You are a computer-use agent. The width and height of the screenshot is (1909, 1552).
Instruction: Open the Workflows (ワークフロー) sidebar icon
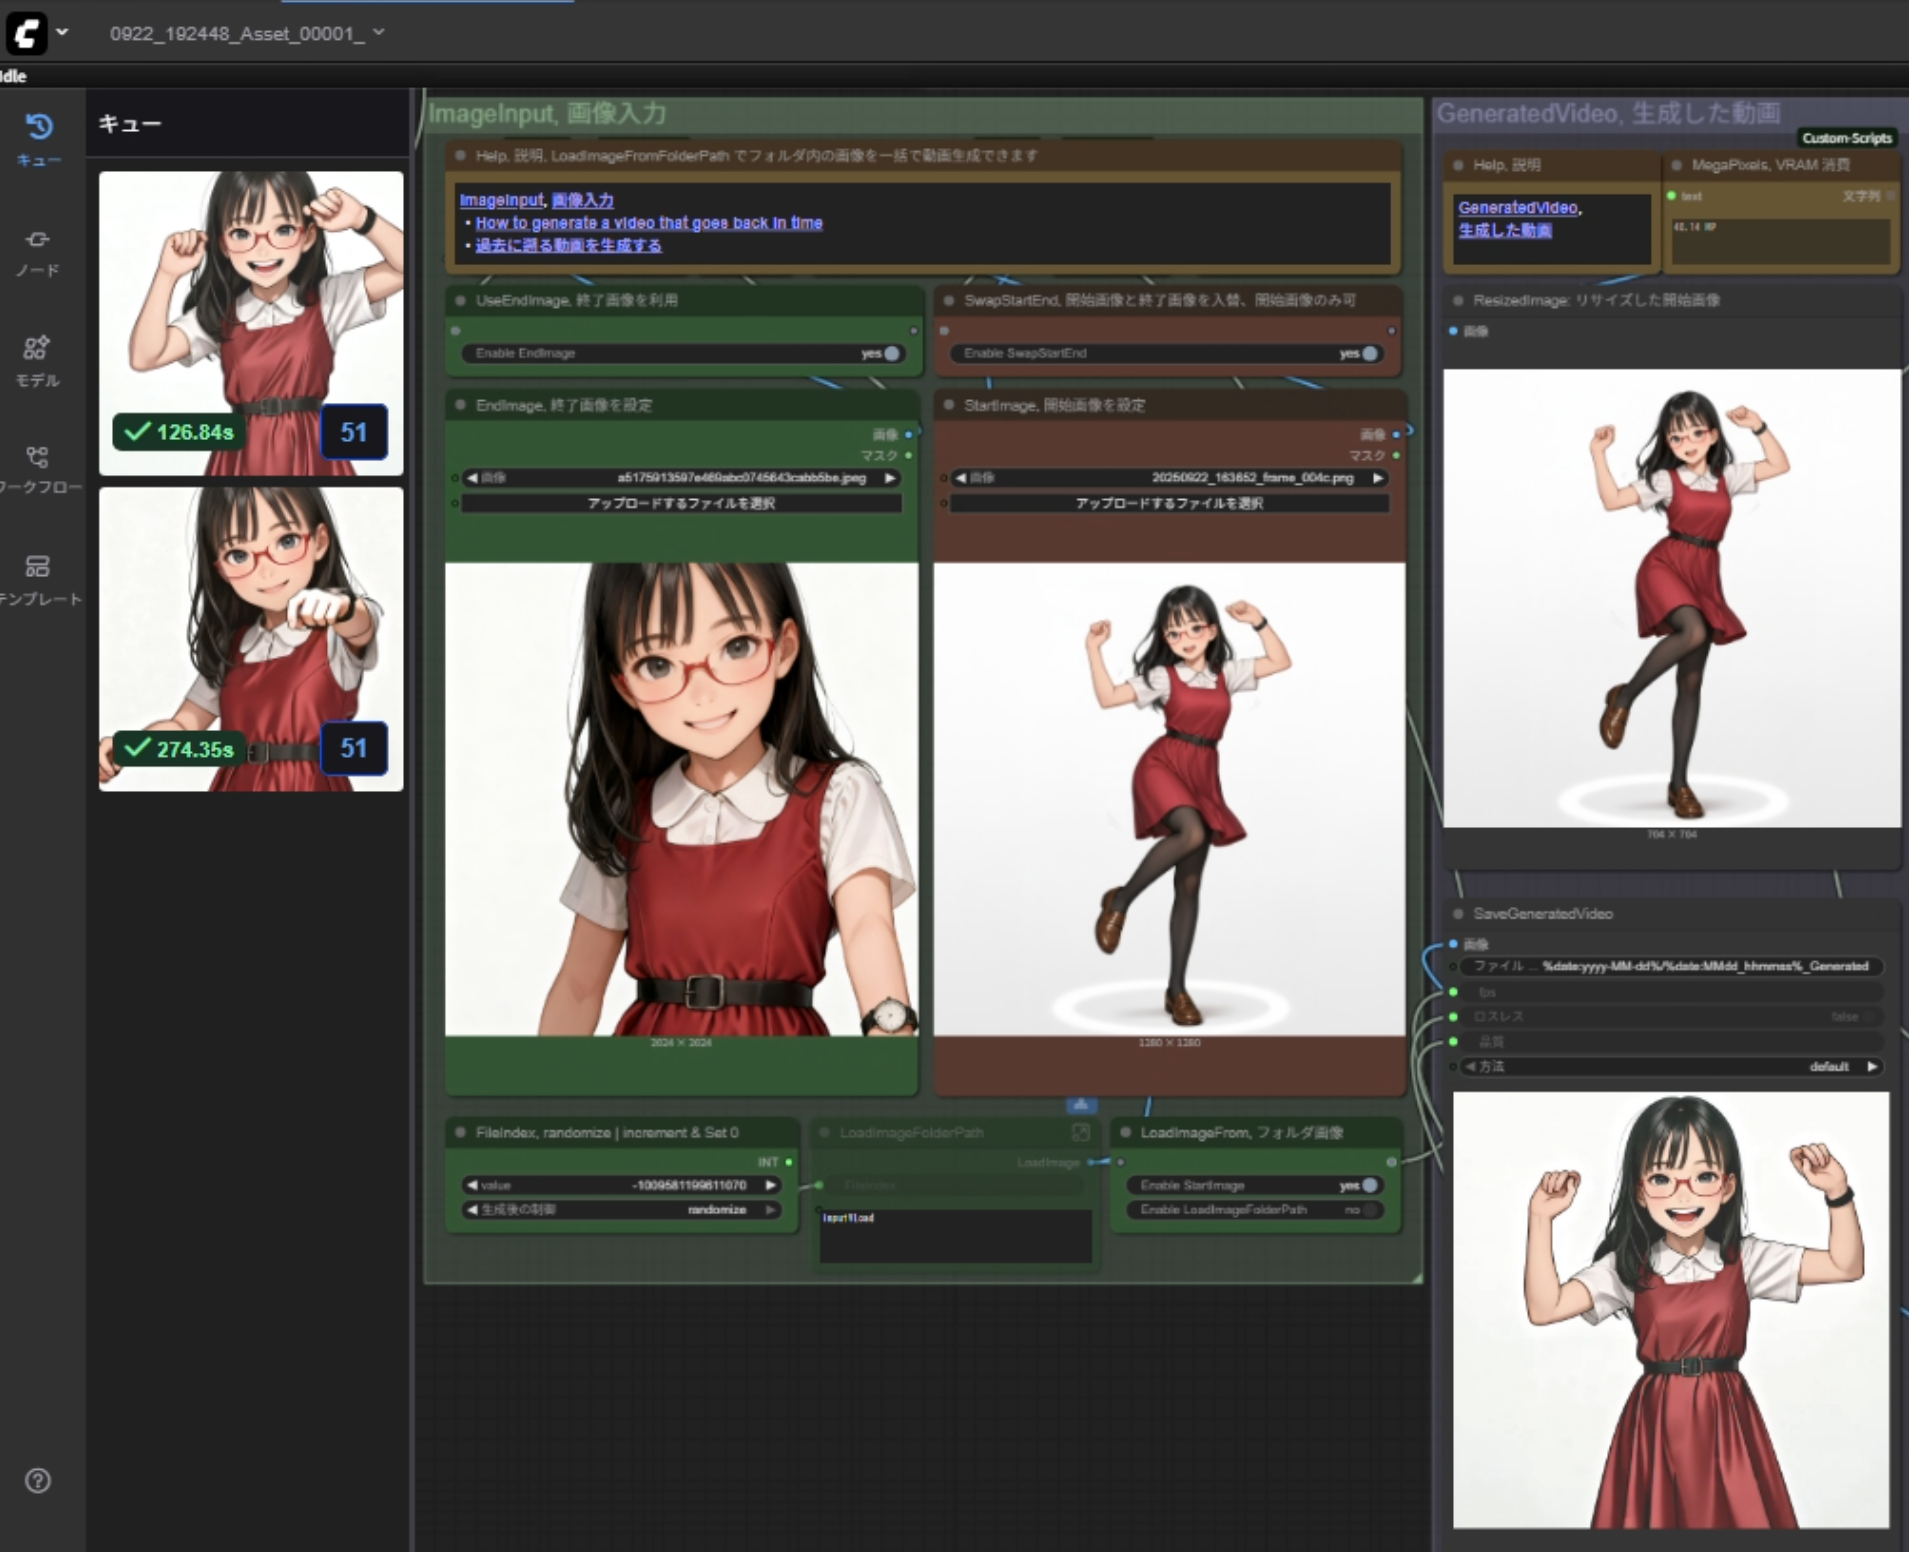point(38,458)
